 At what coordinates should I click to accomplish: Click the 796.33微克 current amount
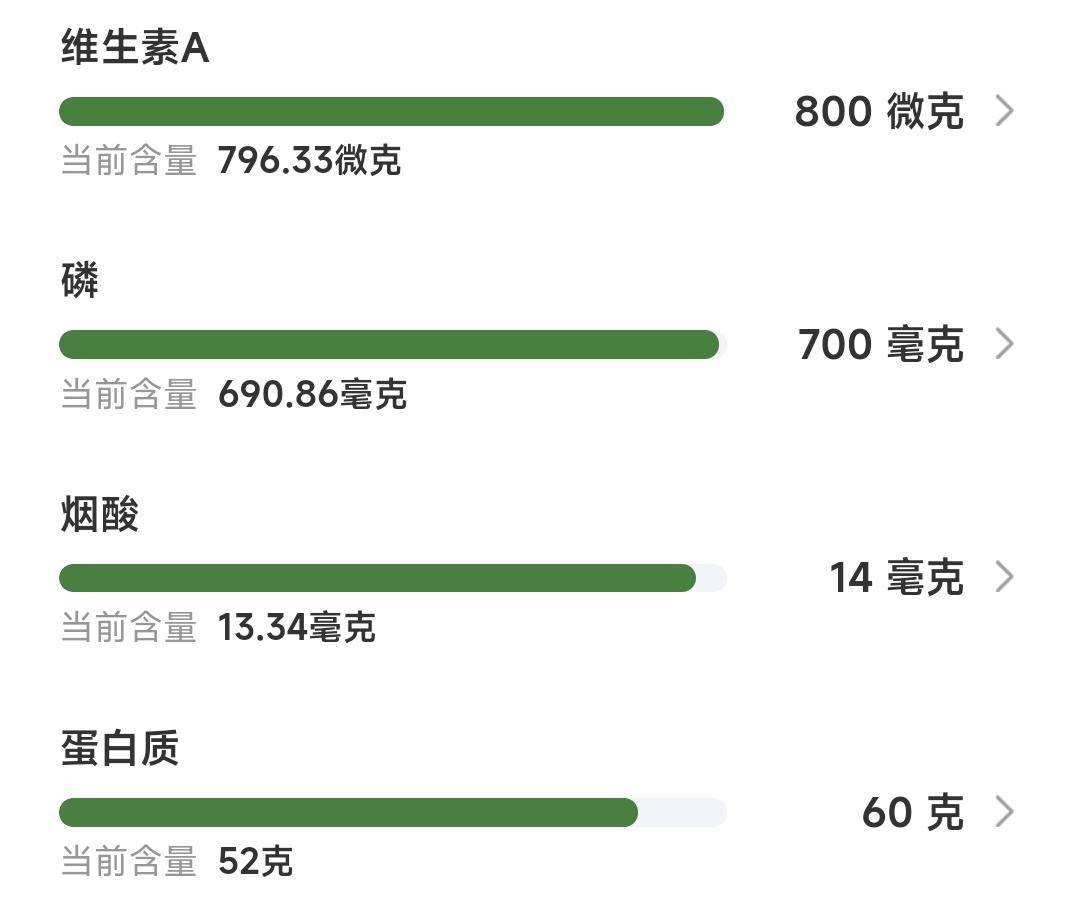coord(309,160)
